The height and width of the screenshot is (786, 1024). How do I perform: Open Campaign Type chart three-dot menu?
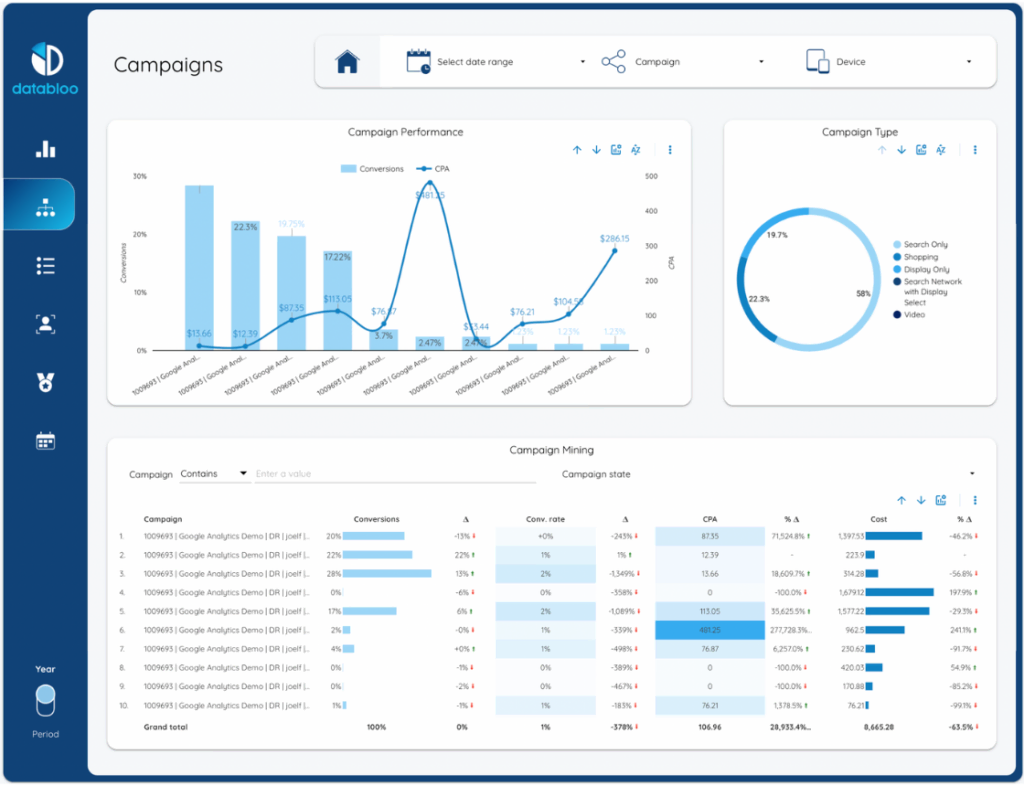pyautogui.click(x=975, y=150)
